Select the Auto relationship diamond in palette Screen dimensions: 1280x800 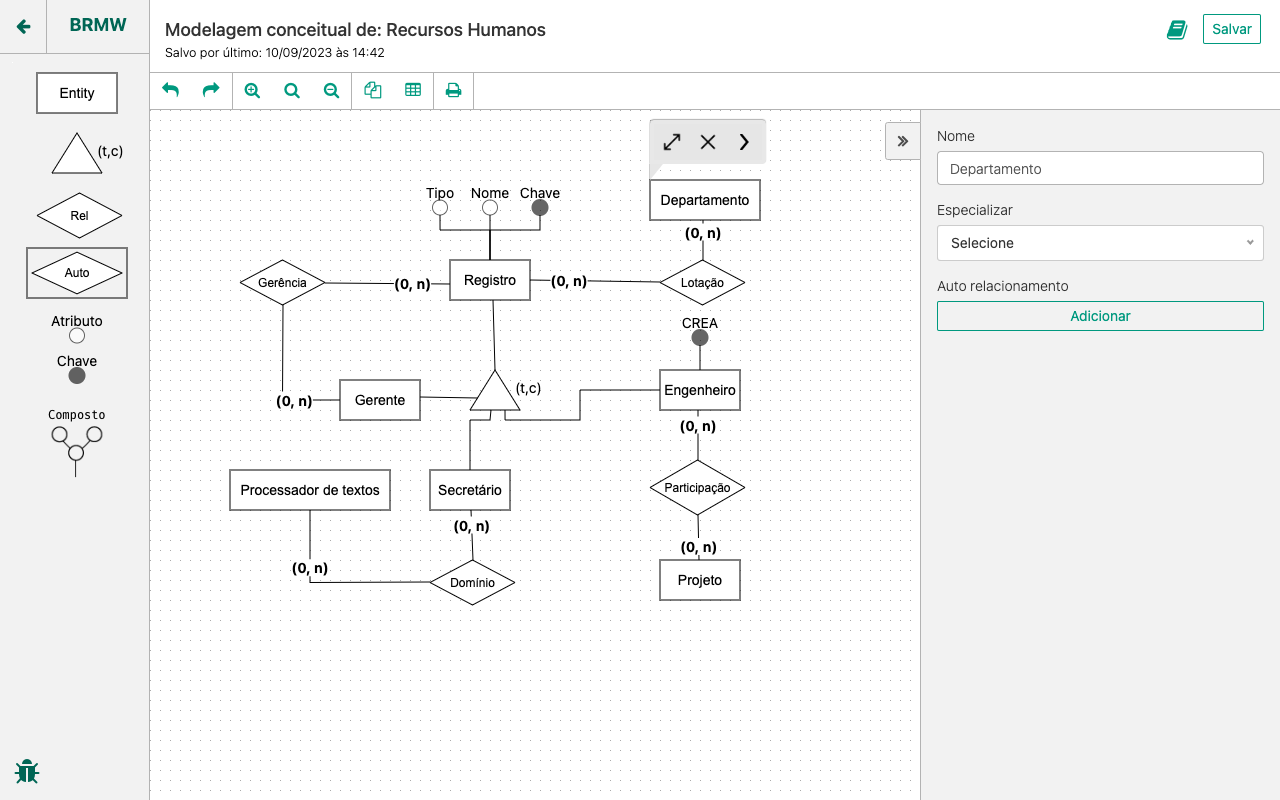click(77, 273)
